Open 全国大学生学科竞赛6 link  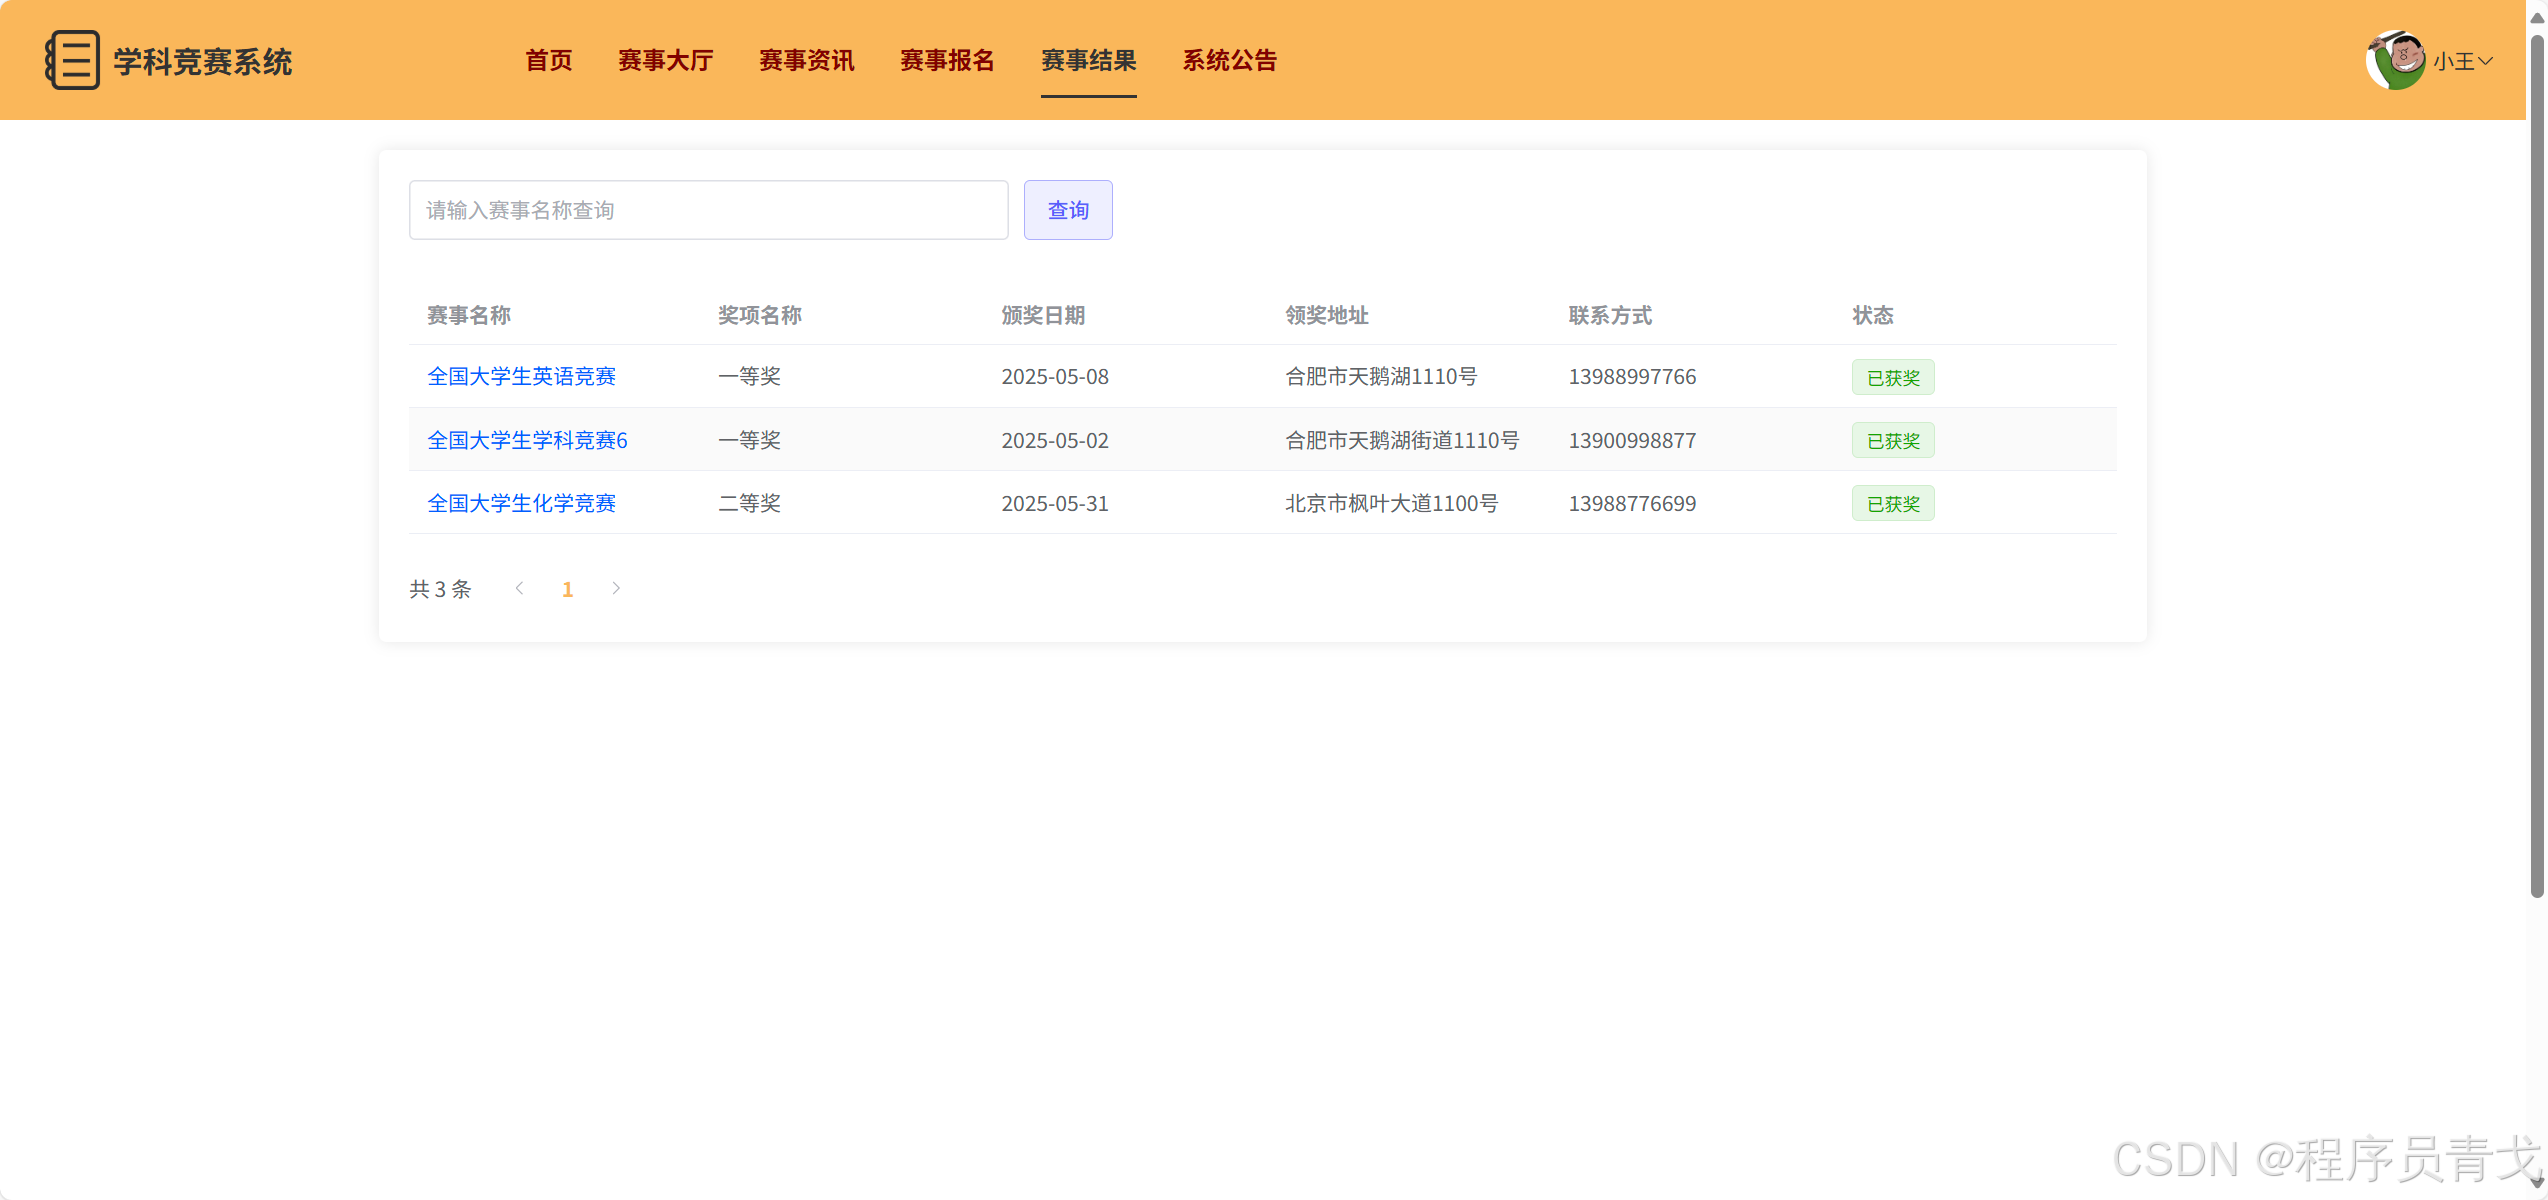coord(527,441)
